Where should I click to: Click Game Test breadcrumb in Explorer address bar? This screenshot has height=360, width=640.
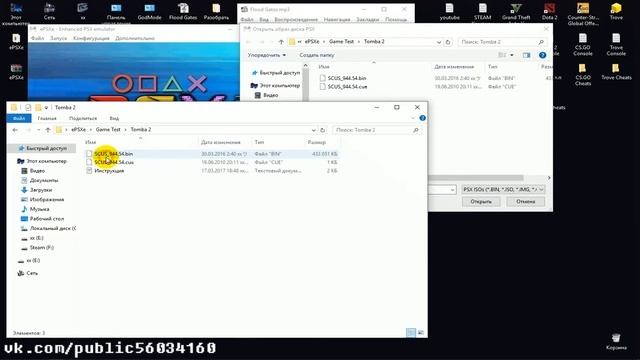[108, 129]
